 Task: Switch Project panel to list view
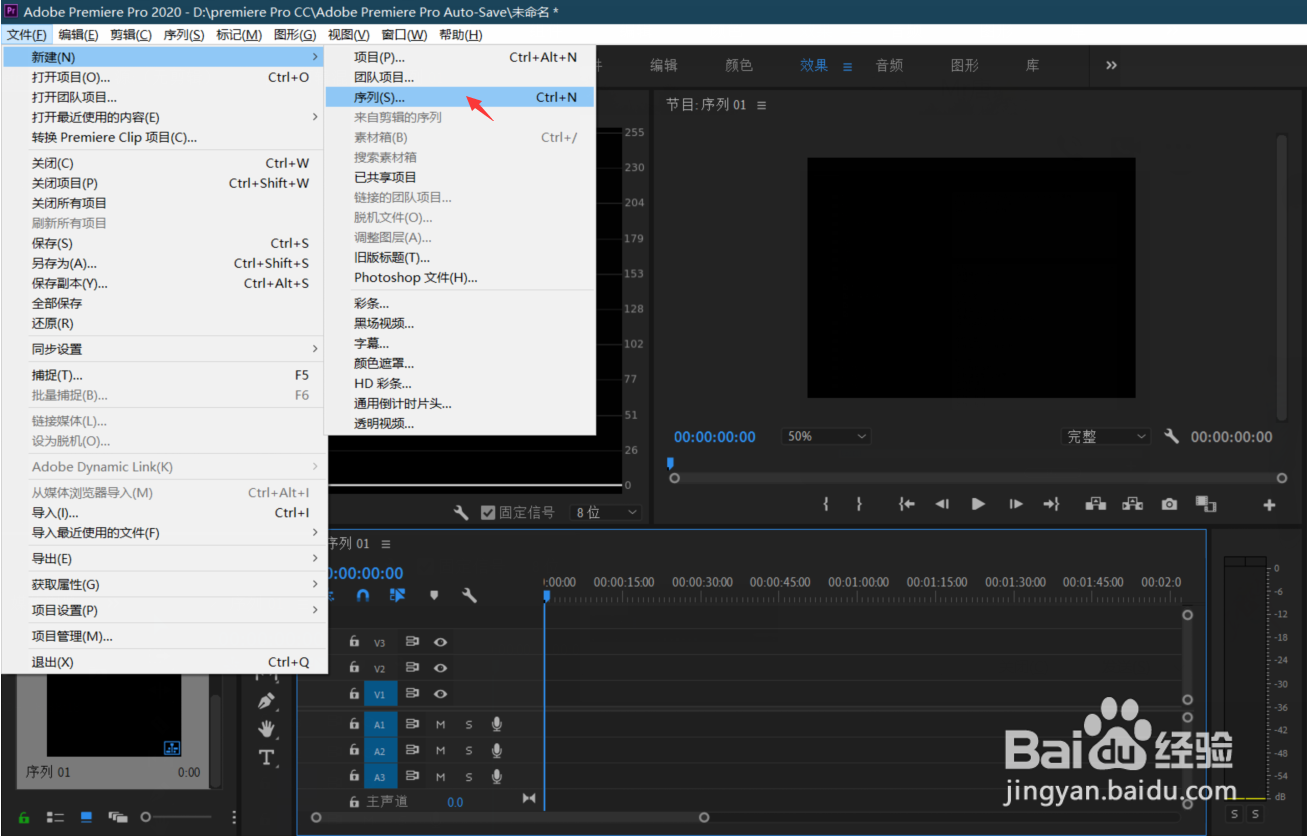pos(56,817)
